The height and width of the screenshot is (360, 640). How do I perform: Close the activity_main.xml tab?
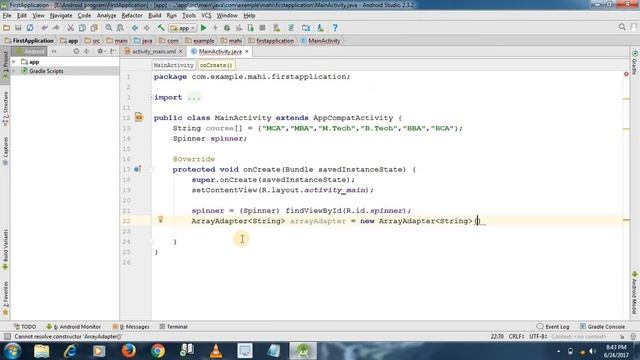tap(180, 51)
